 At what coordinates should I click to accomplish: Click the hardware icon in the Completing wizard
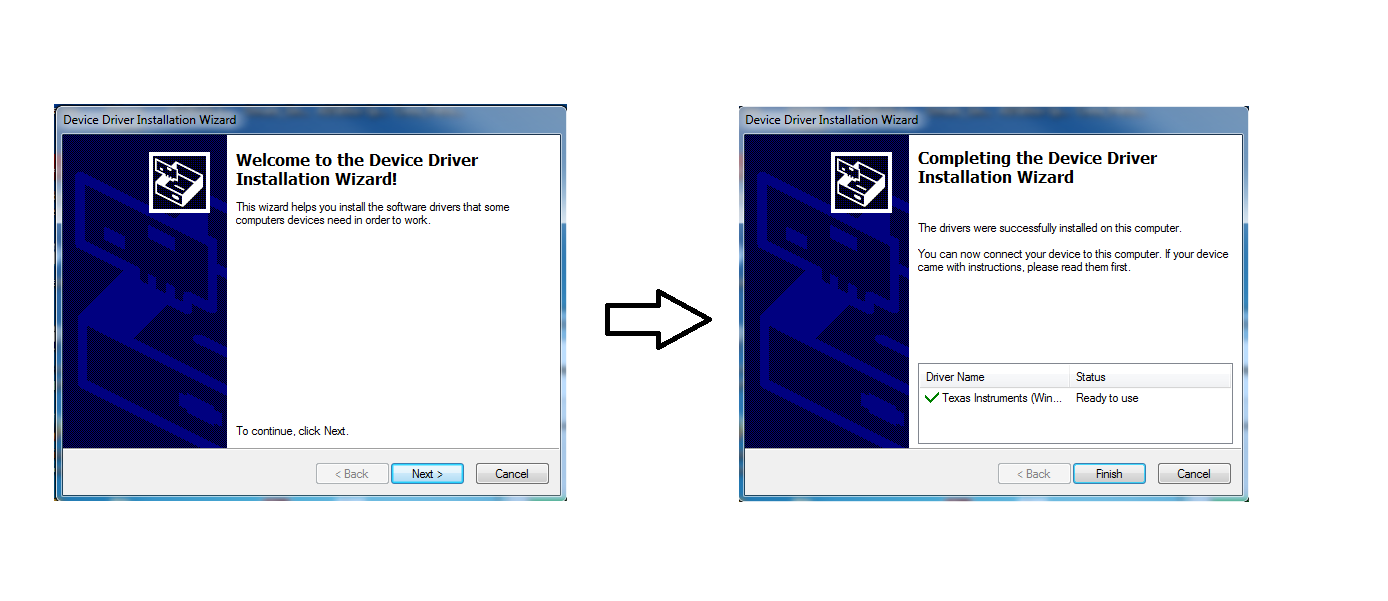[x=861, y=182]
